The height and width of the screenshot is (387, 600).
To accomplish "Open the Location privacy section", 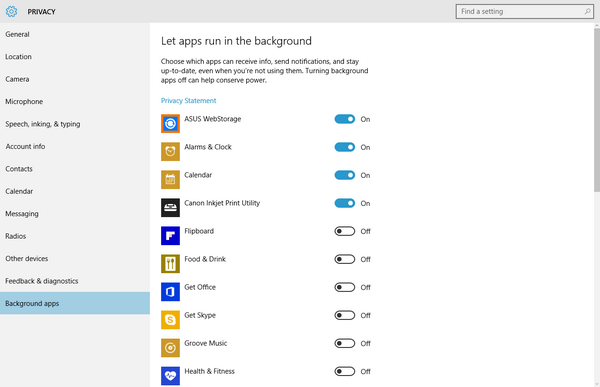I will (x=75, y=57).
